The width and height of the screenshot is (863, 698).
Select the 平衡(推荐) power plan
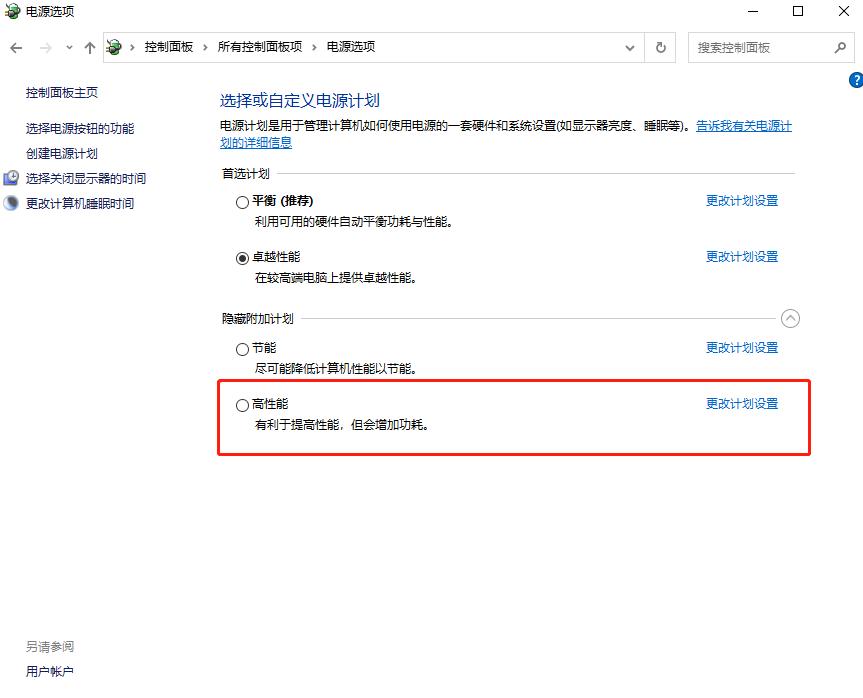pos(241,201)
